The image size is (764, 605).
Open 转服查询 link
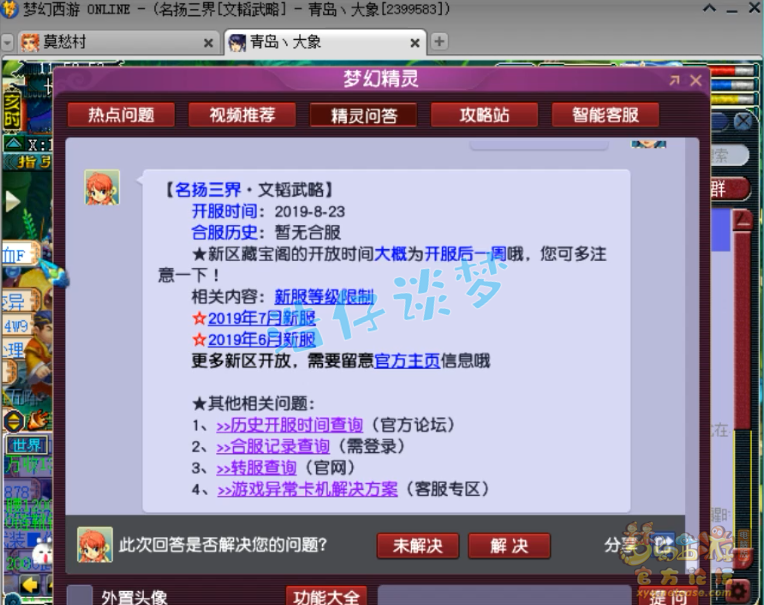tap(256, 468)
